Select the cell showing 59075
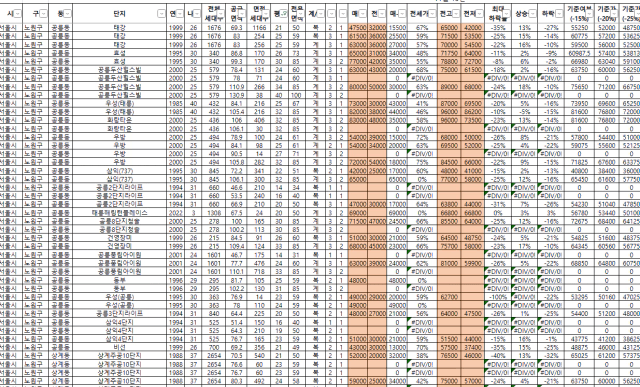Image resolution: width=640 pixels, height=387 pixels. (579, 145)
